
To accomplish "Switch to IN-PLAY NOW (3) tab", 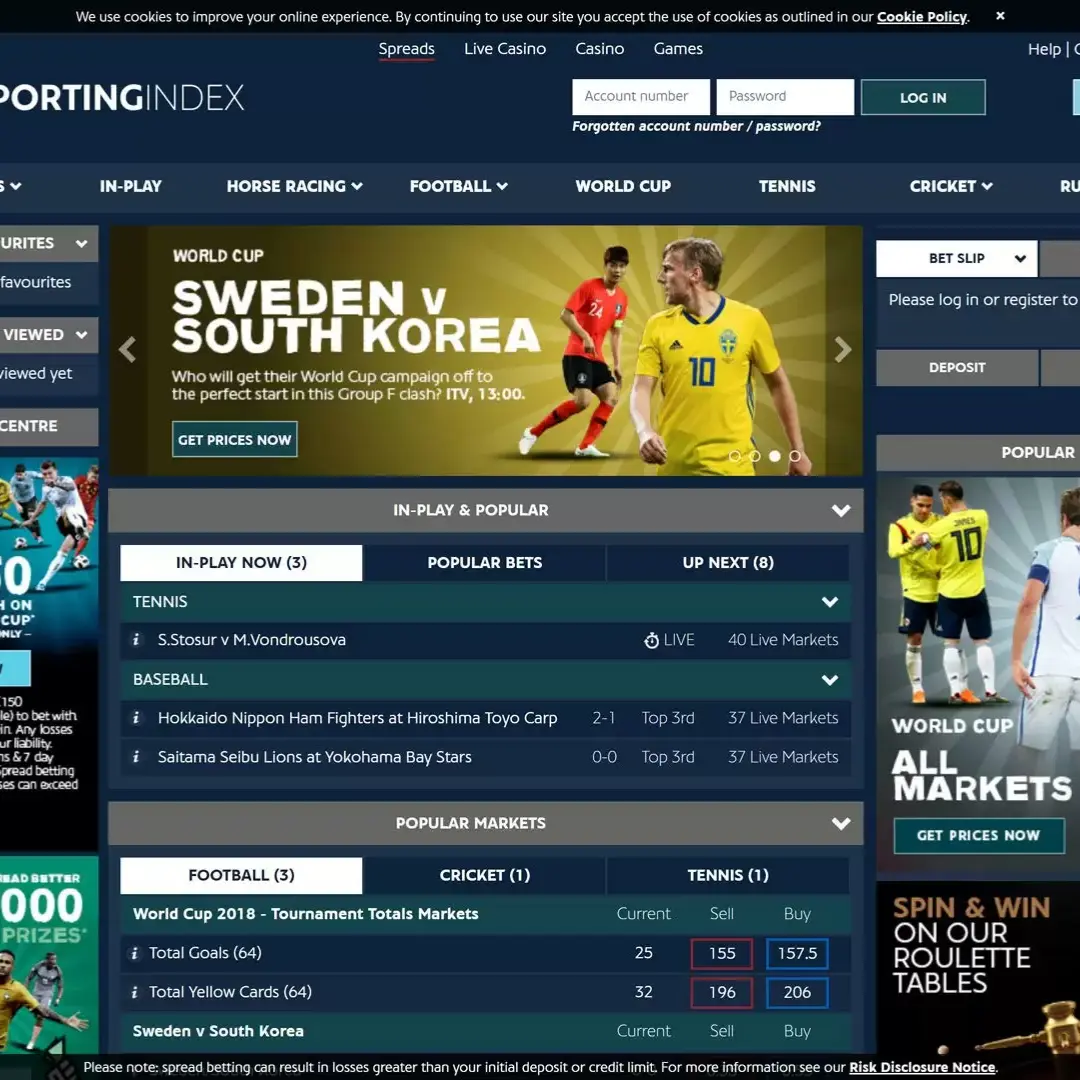I will pos(241,563).
